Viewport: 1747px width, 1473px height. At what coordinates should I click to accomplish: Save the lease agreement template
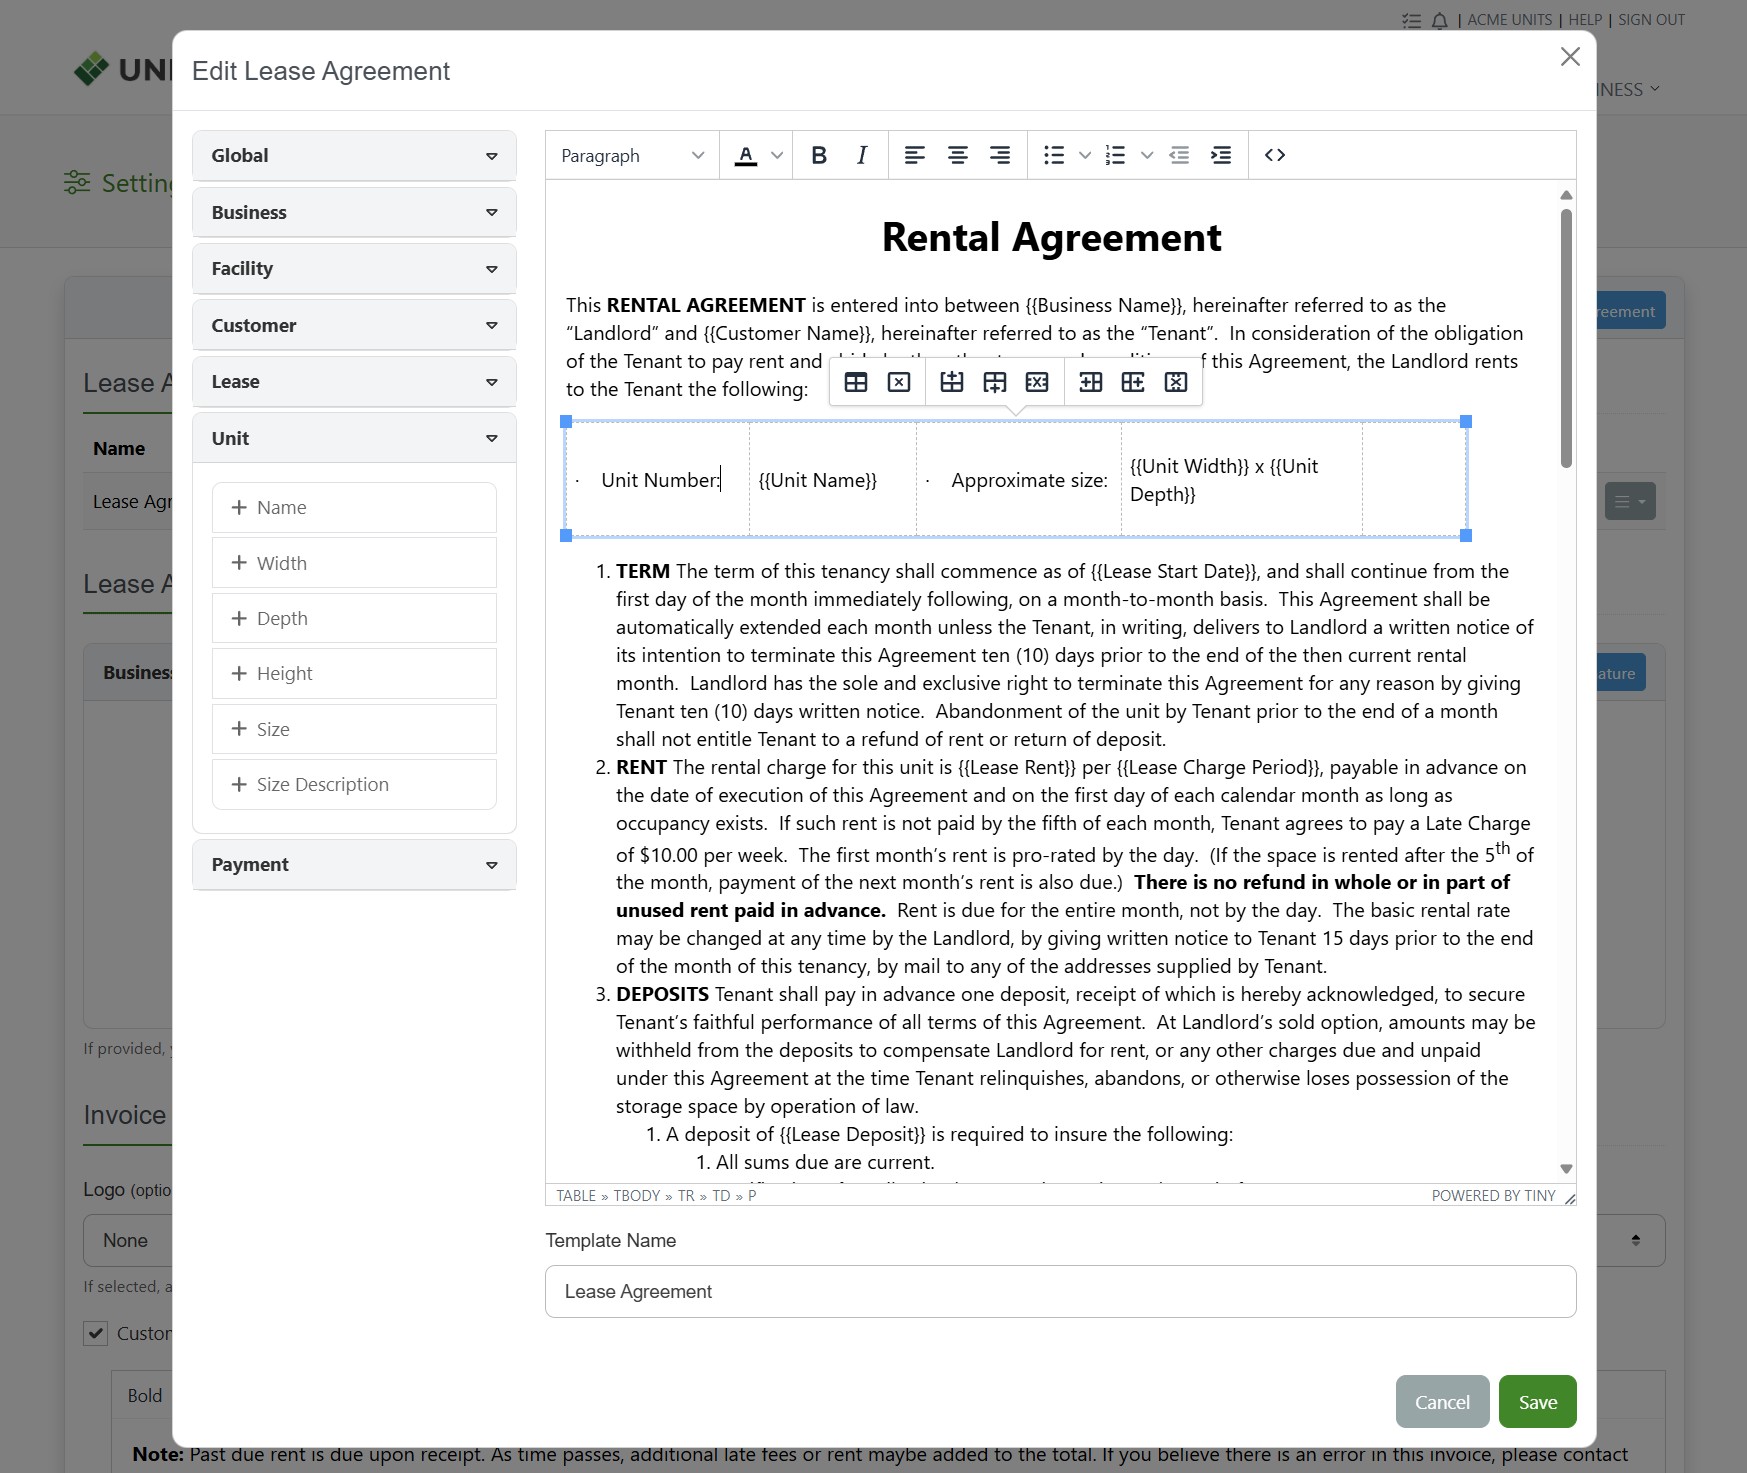pyautogui.click(x=1537, y=1401)
